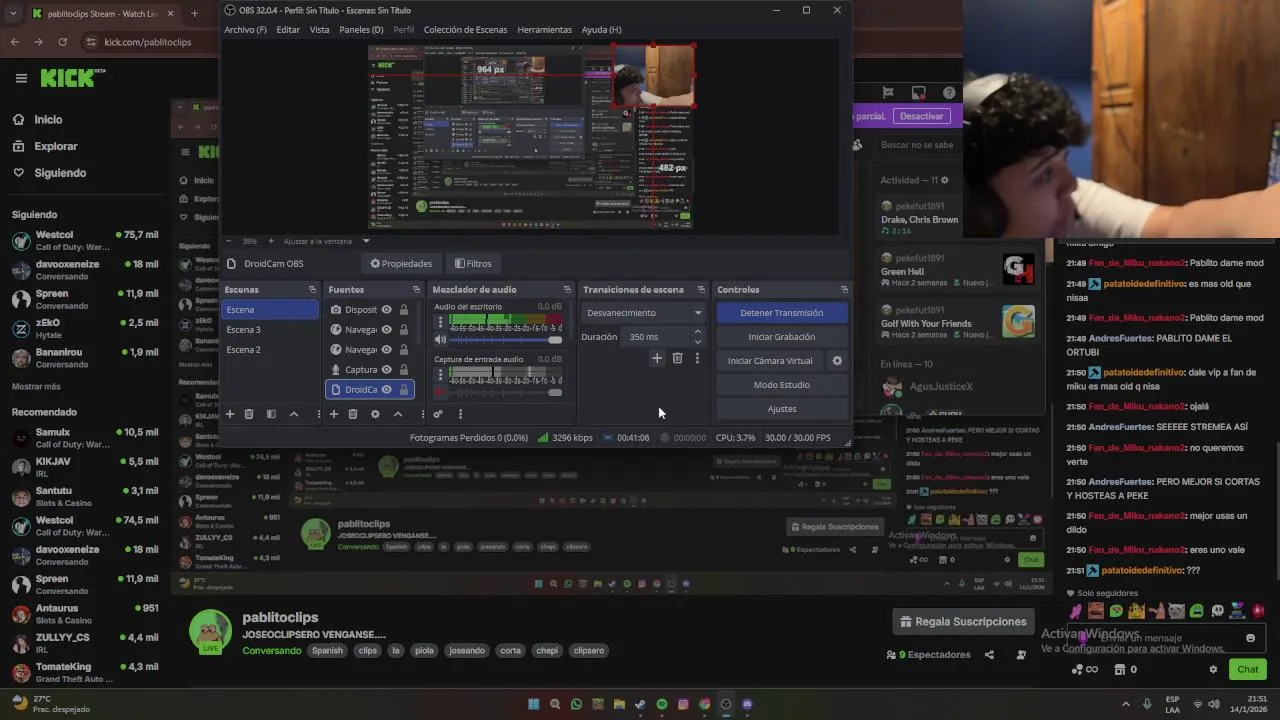Undock the Fuentes panel
1280x720 pixels.
(x=416, y=290)
